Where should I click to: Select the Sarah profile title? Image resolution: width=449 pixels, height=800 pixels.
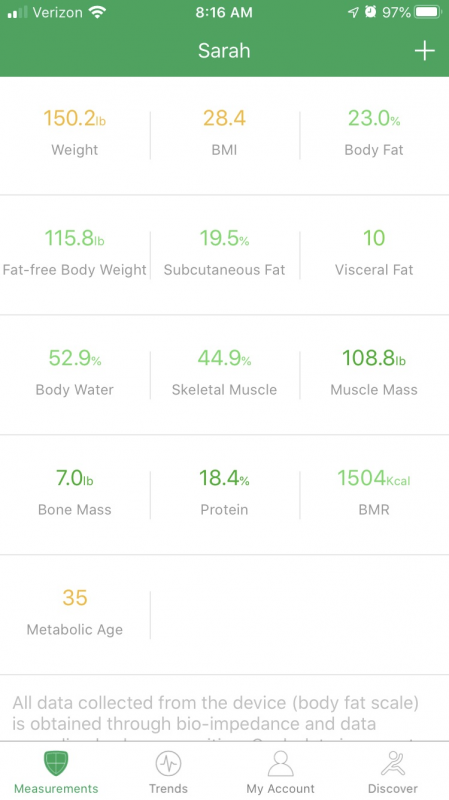click(224, 51)
